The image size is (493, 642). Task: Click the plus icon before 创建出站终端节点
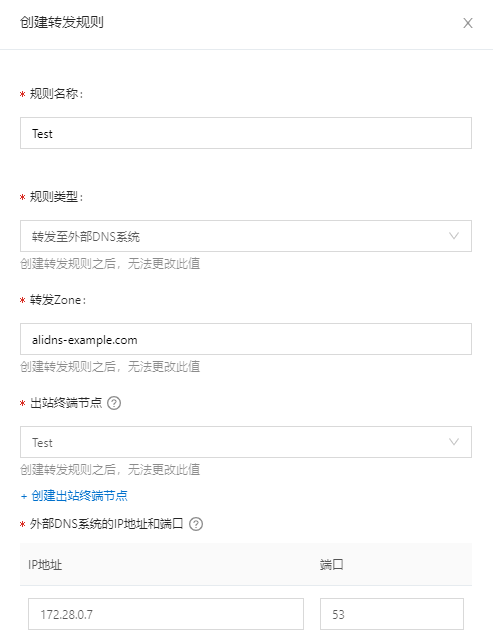pyautogui.click(x=24, y=496)
